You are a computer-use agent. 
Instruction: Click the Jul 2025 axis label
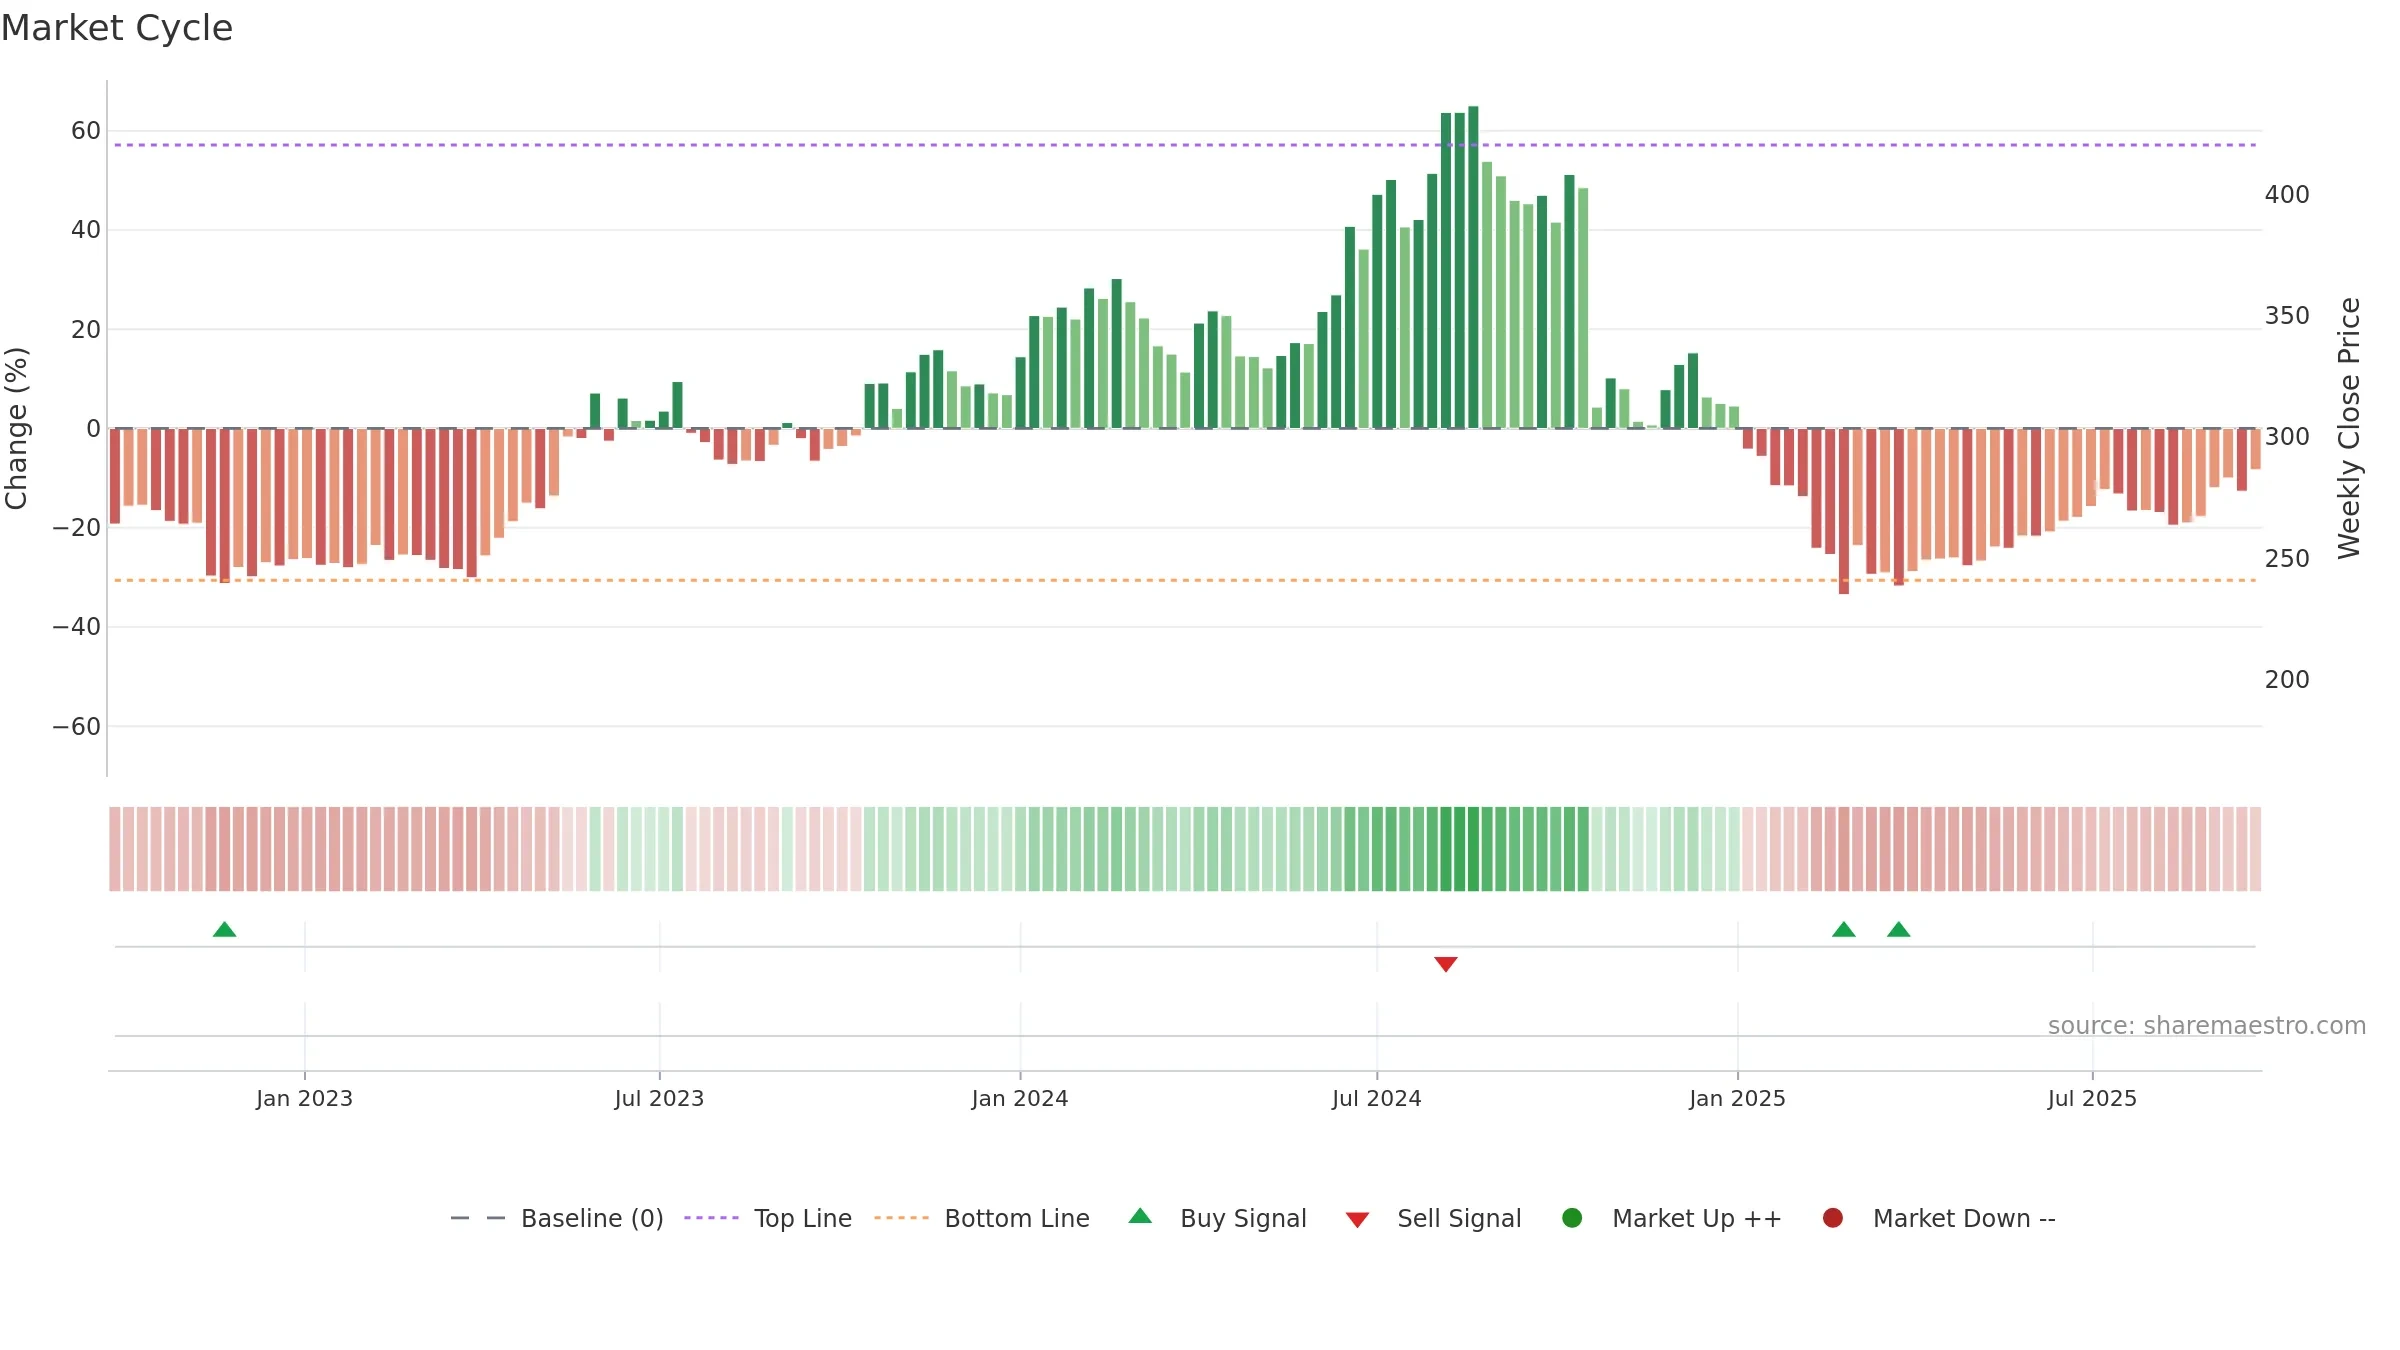(x=2092, y=1098)
